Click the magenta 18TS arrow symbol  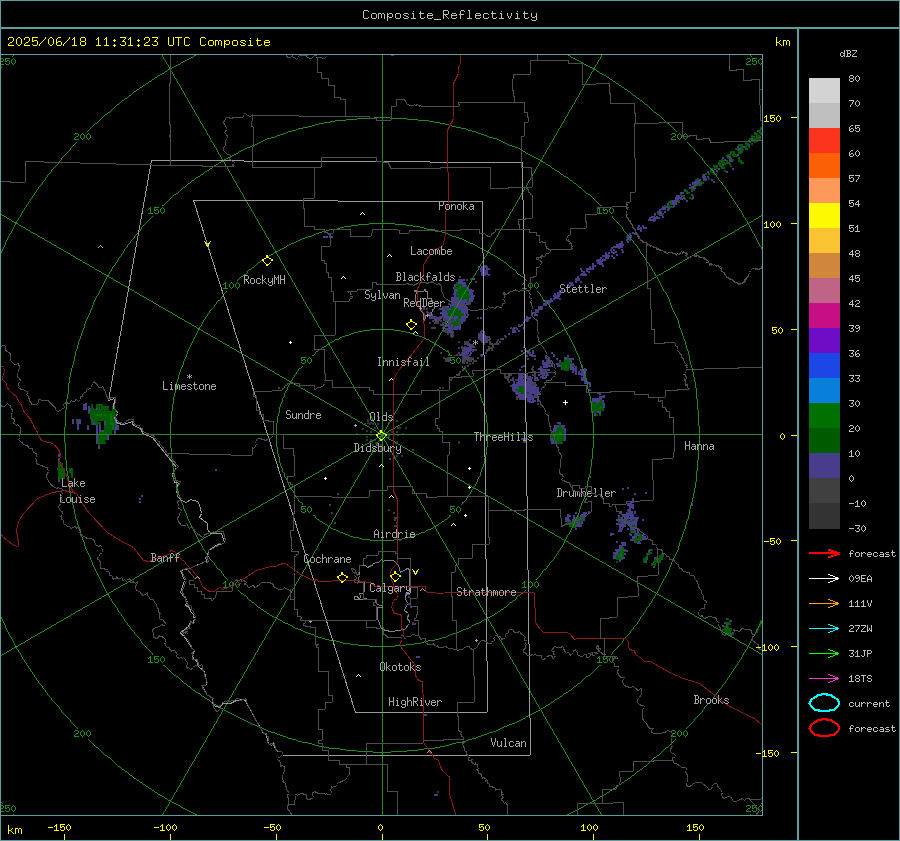point(824,679)
